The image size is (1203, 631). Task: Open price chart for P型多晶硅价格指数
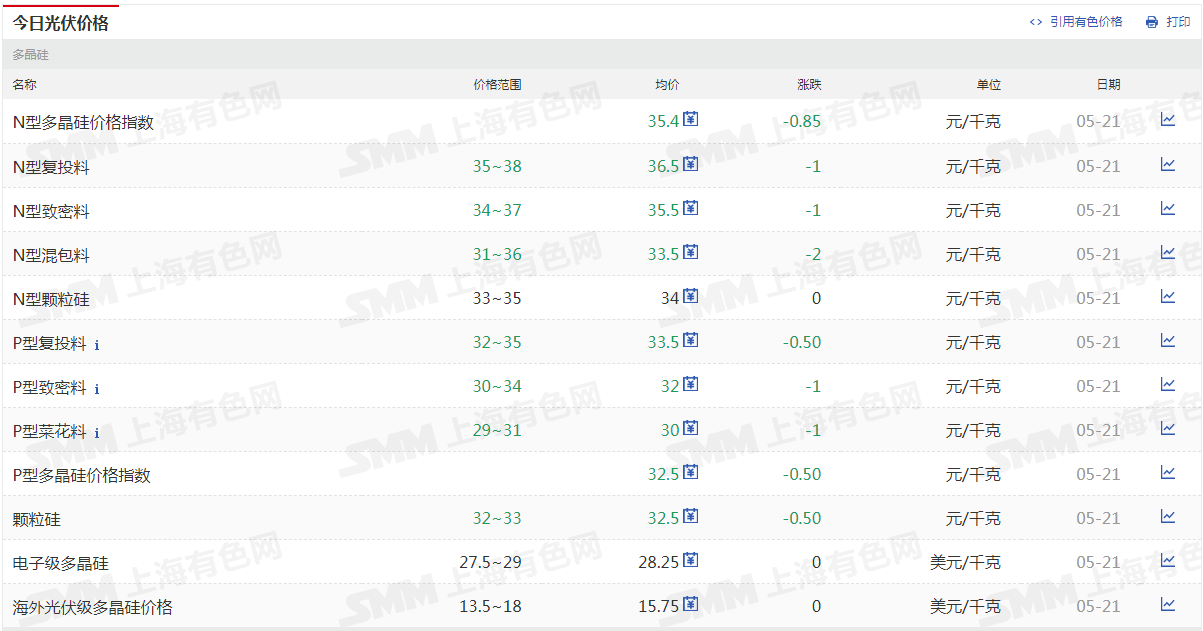click(1168, 472)
